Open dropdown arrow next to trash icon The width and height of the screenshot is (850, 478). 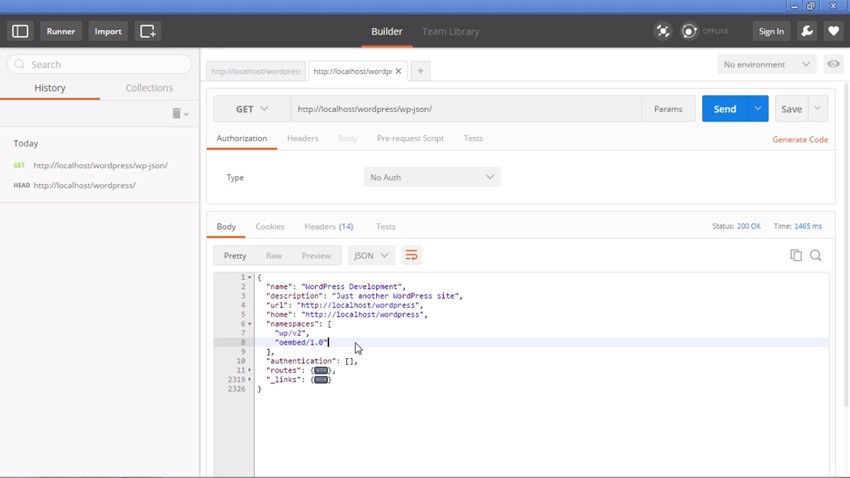tap(186, 114)
